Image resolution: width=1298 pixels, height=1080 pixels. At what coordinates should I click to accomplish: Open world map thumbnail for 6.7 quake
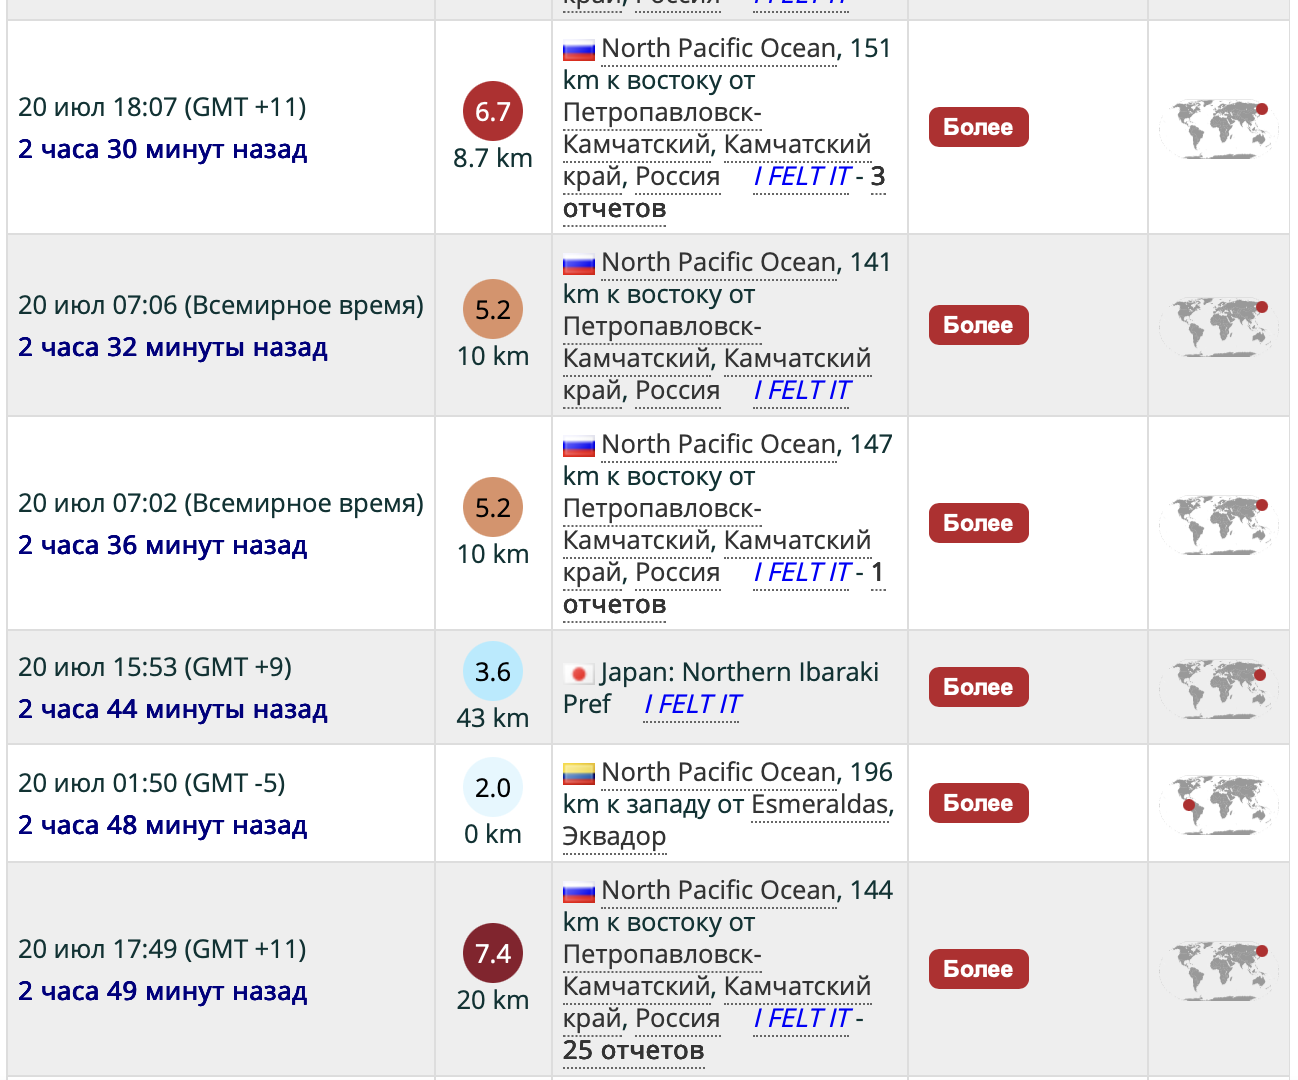(1218, 128)
